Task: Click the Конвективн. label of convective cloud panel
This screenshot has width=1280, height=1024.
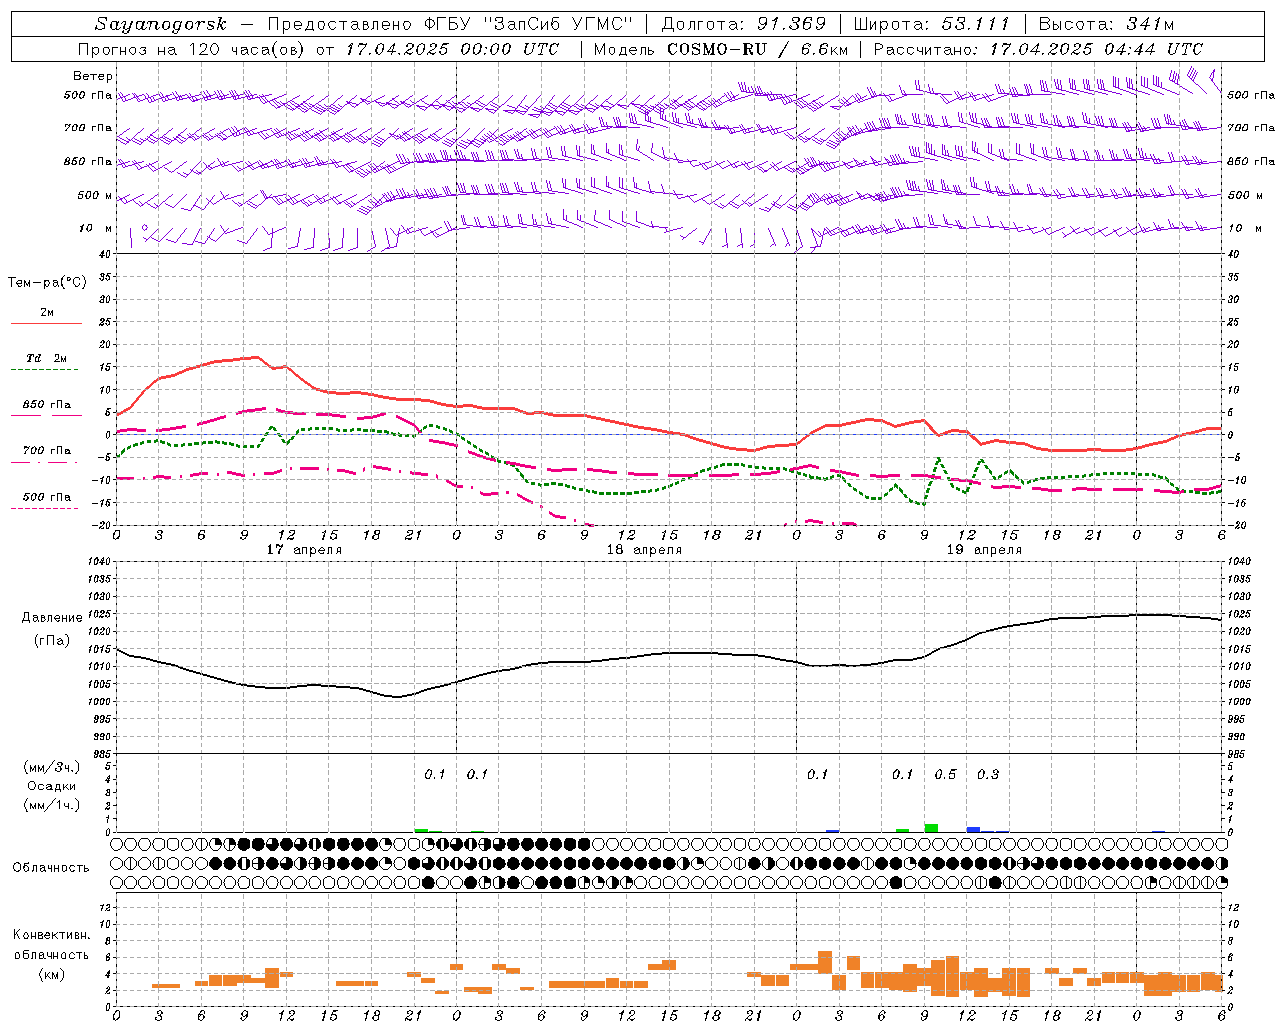Action: [x=51, y=935]
